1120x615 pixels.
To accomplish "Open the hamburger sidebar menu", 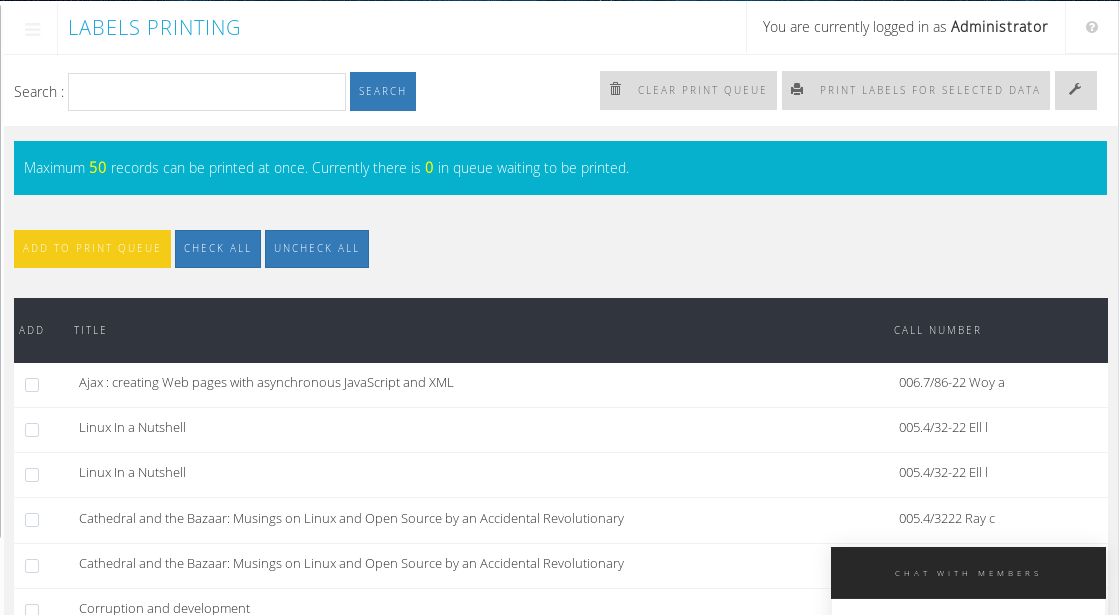I will click(32, 29).
